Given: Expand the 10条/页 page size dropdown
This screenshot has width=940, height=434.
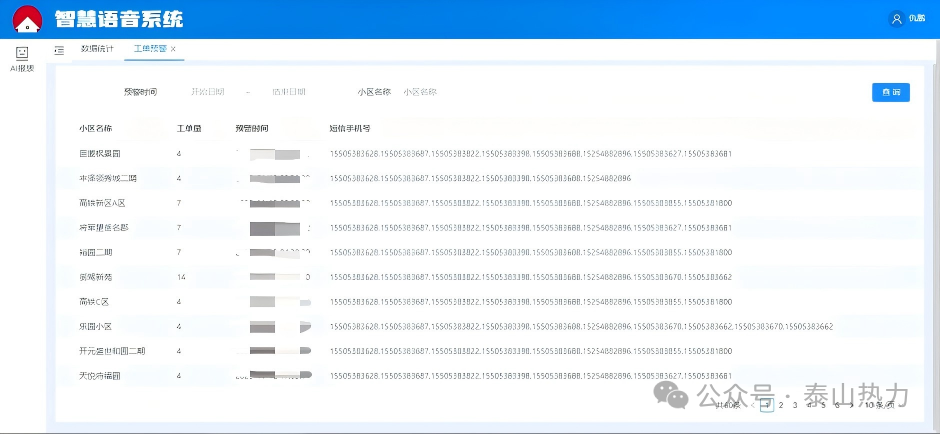Looking at the screenshot, I should (x=880, y=405).
